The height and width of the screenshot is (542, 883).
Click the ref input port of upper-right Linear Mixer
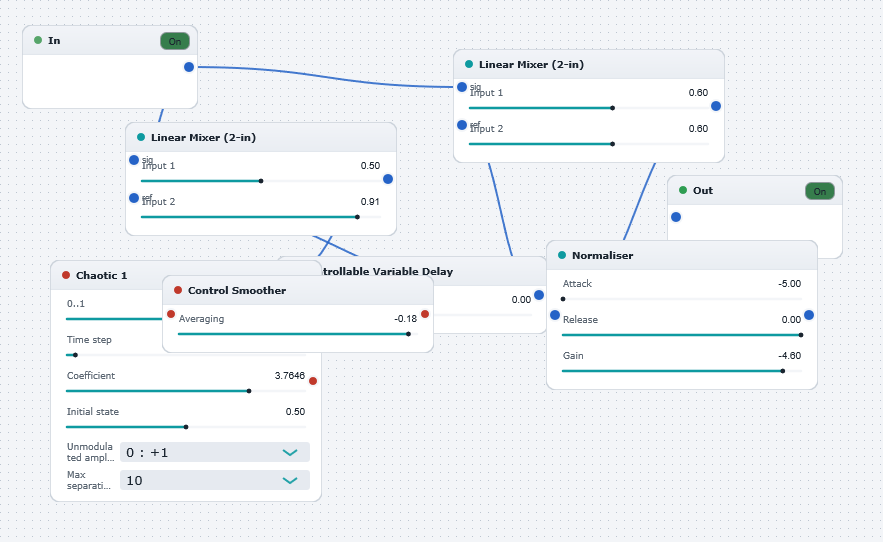[462, 125]
